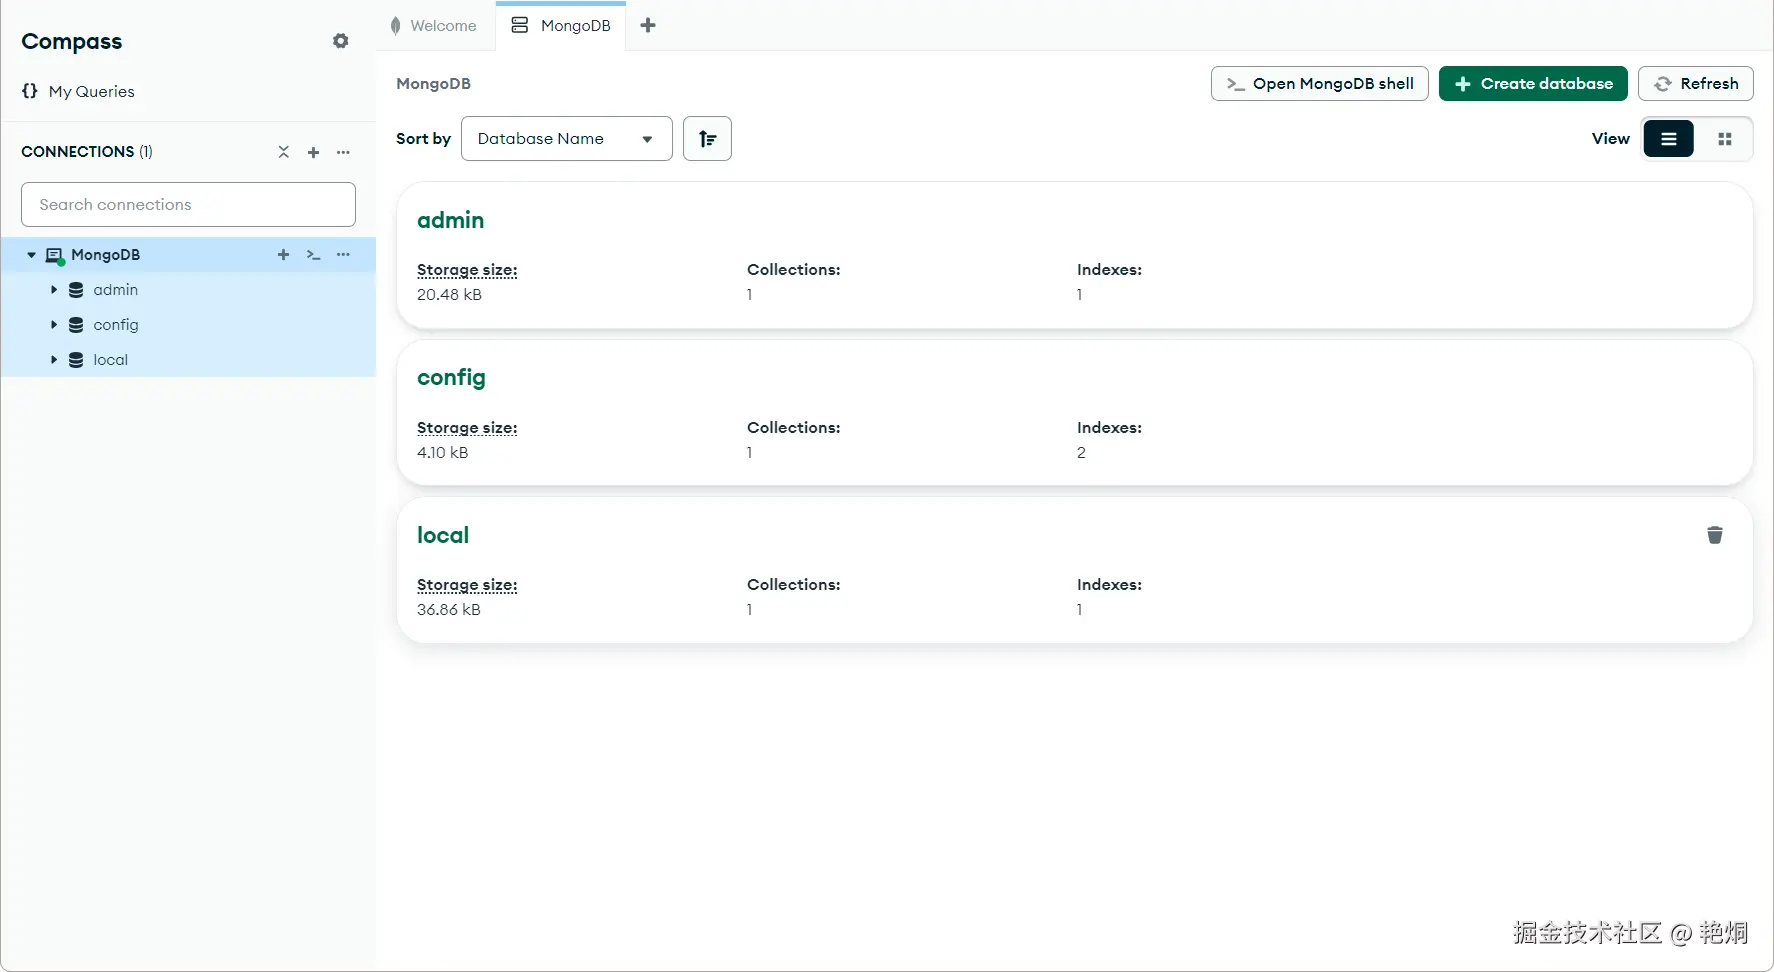Open the Sort by Database Name dropdown
The width and height of the screenshot is (1774, 972).
tap(567, 139)
